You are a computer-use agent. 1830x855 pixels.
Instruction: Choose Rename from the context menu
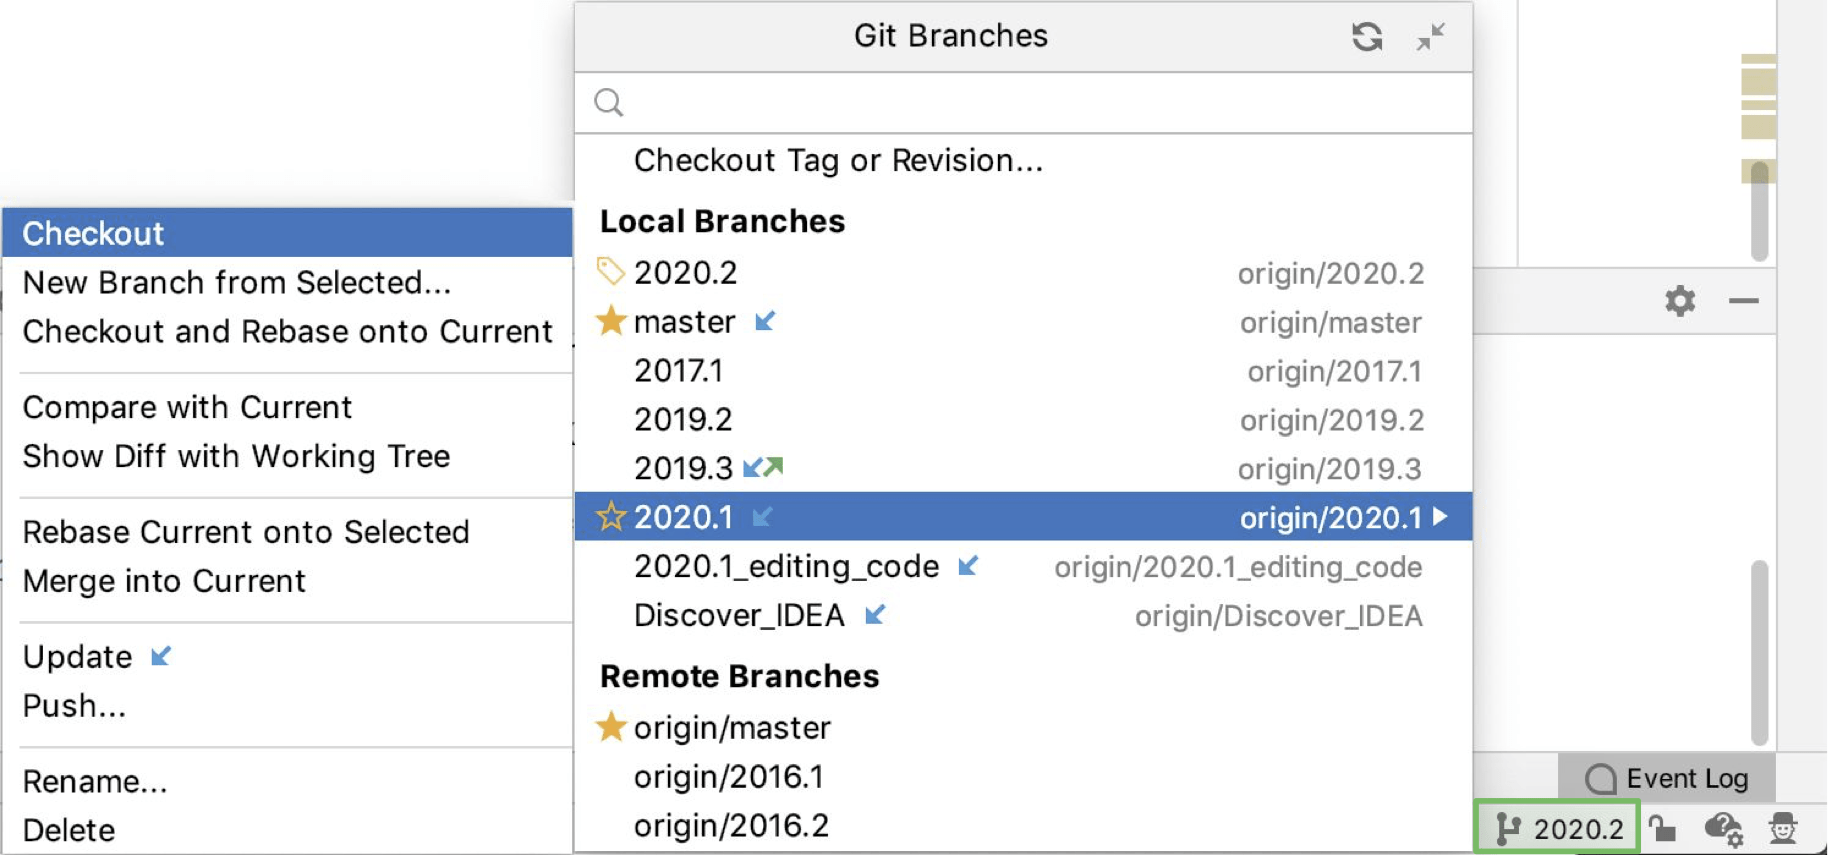click(95, 781)
